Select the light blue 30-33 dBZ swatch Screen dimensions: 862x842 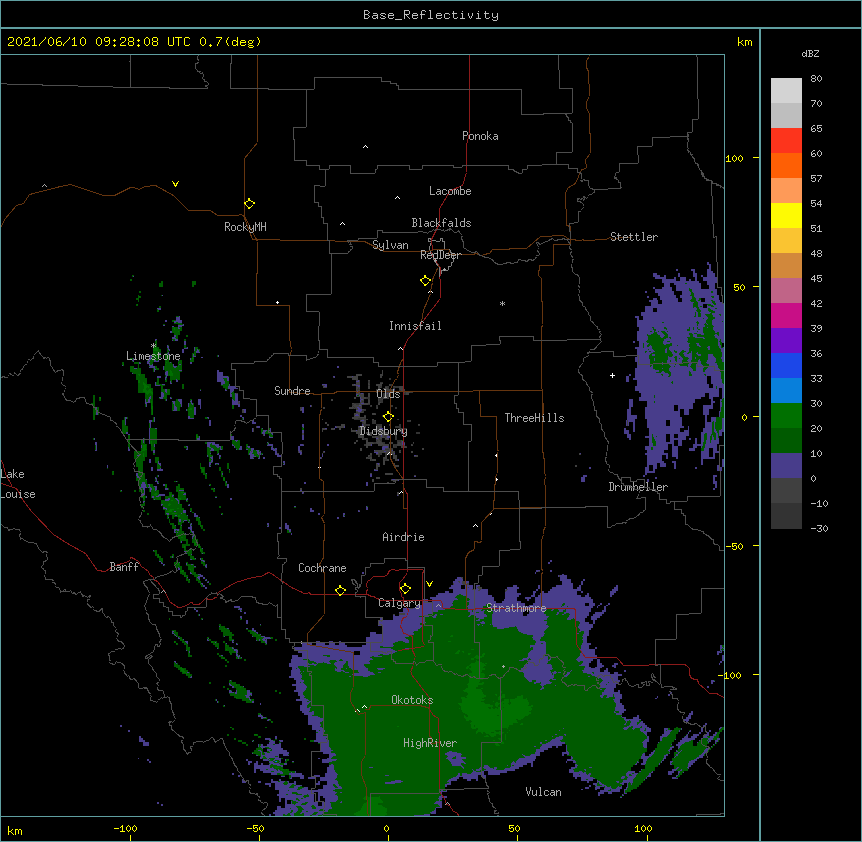(x=786, y=390)
